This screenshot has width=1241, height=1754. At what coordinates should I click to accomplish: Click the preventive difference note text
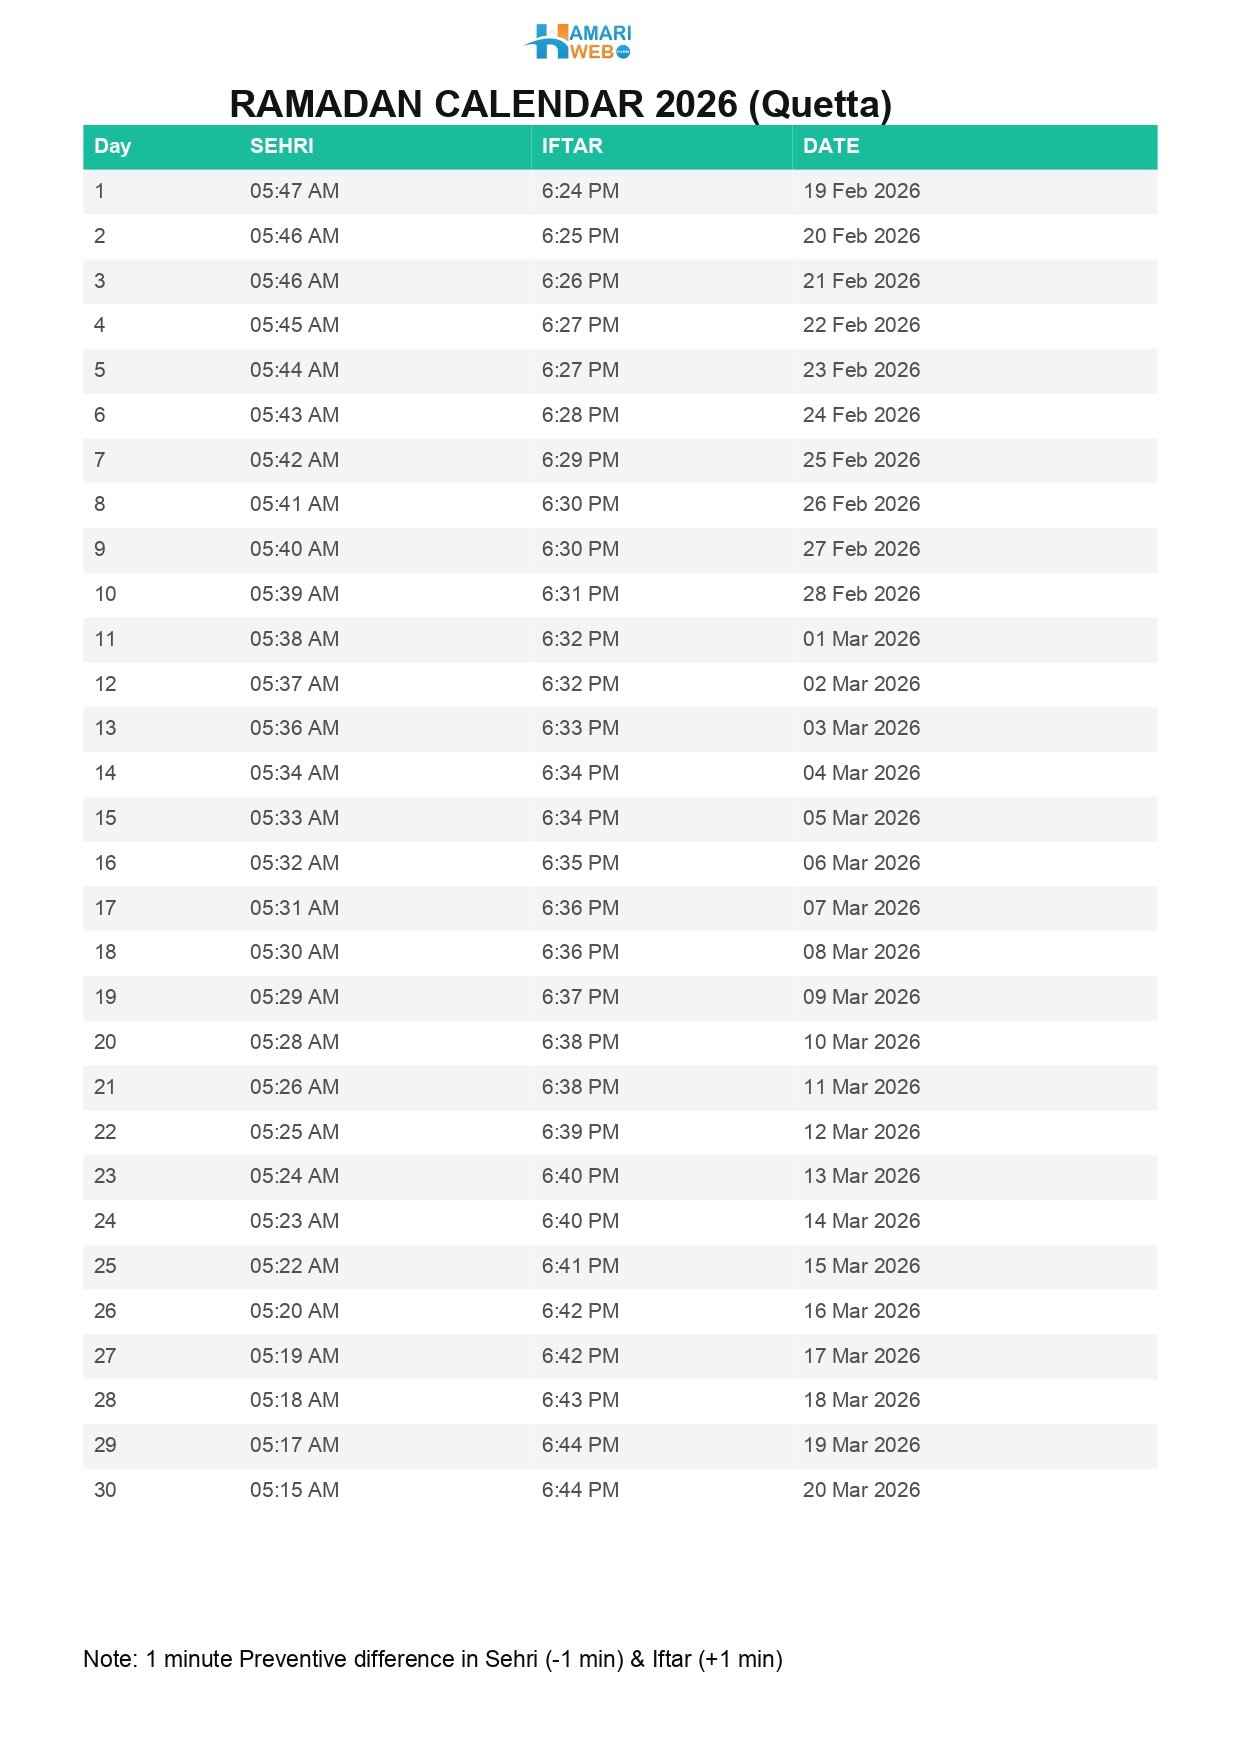pos(432,1659)
